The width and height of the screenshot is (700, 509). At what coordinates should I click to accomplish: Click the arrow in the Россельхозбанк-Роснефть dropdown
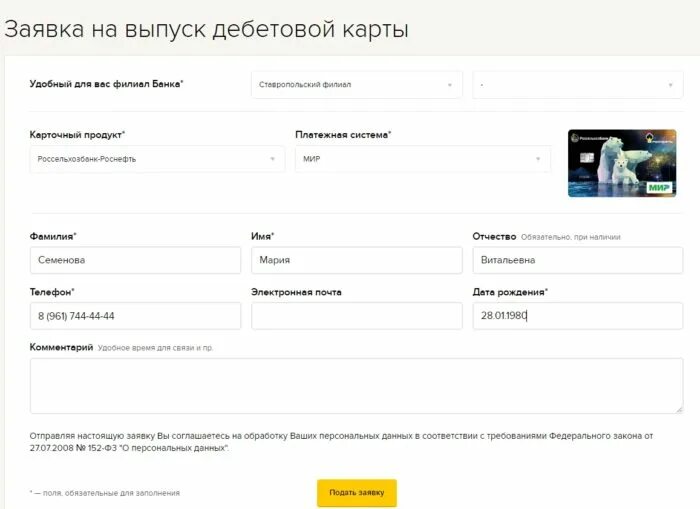(x=272, y=159)
